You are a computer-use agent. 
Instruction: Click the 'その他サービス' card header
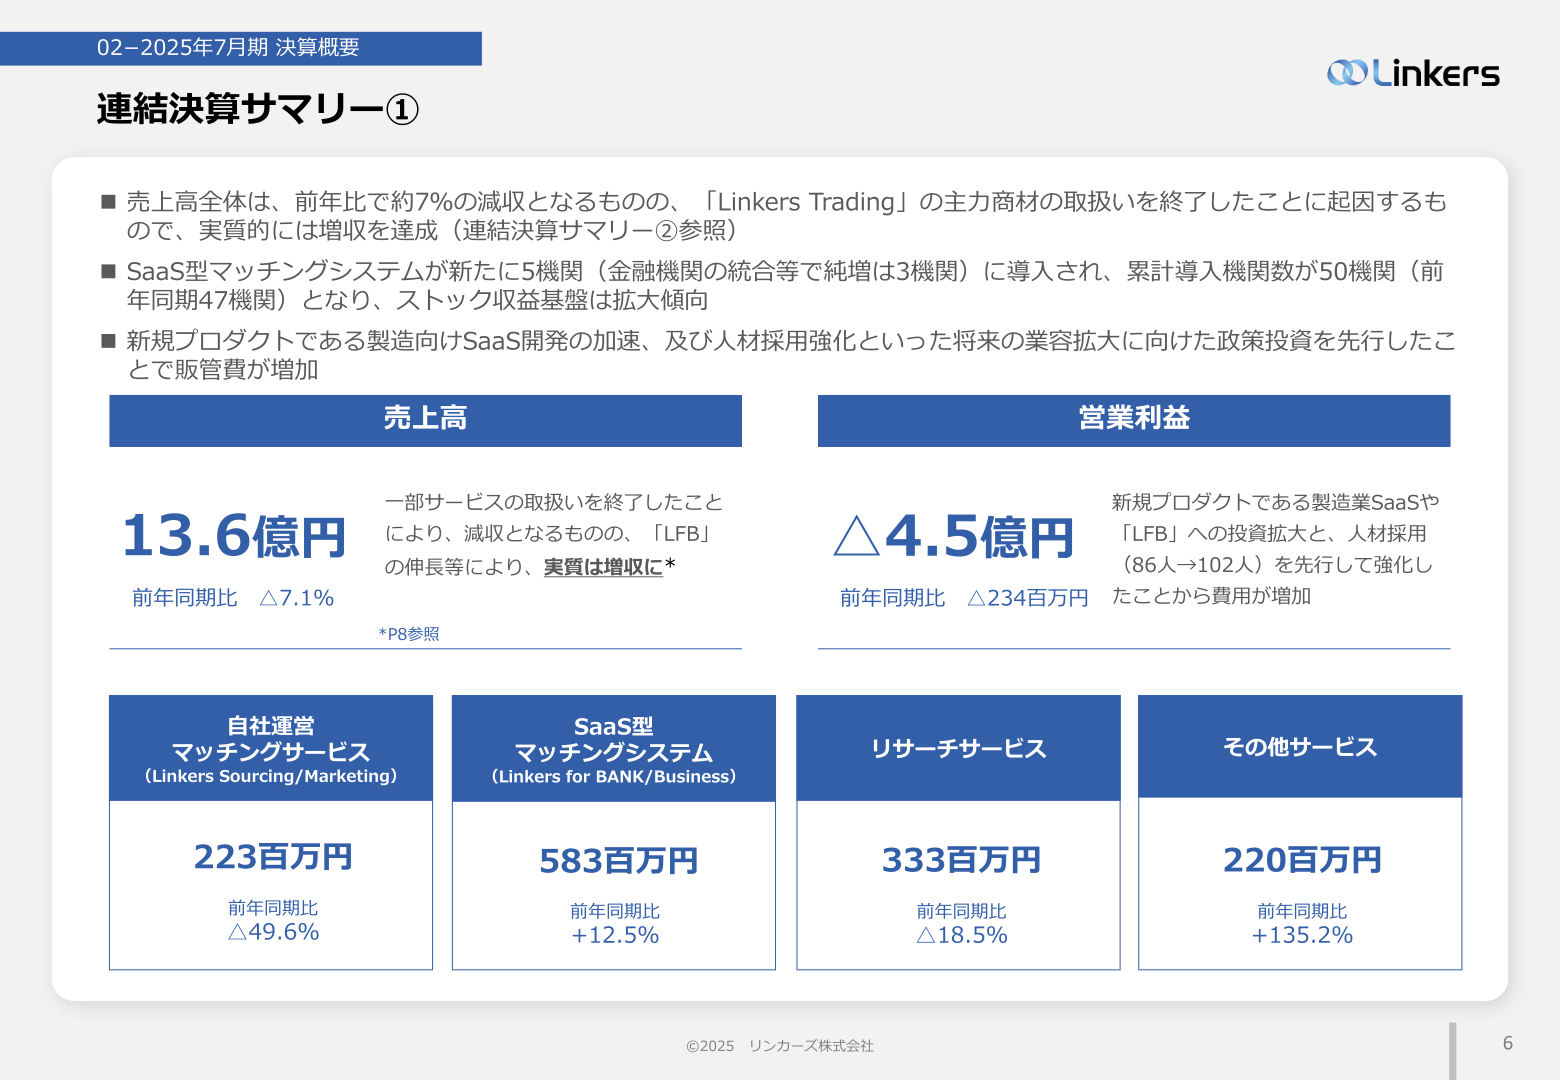click(1300, 747)
